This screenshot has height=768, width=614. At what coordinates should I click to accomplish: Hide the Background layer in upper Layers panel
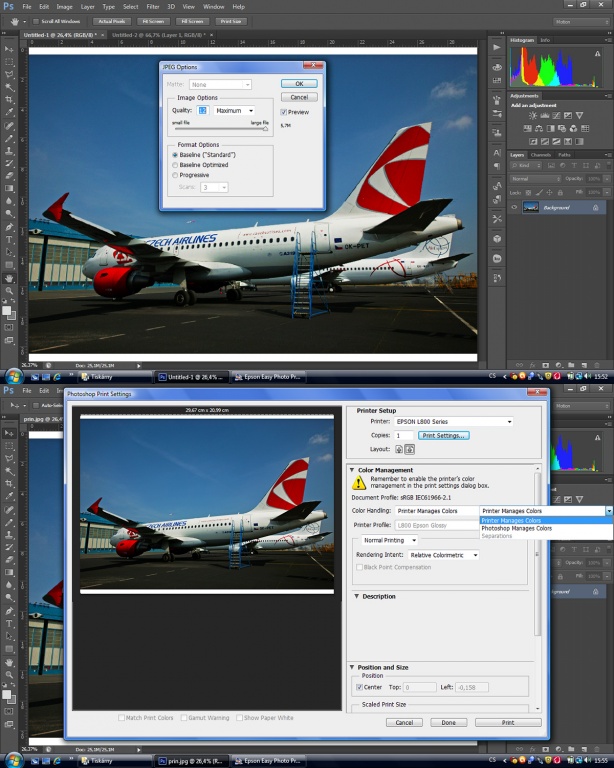pyautogui.click(x=514, y=208)
